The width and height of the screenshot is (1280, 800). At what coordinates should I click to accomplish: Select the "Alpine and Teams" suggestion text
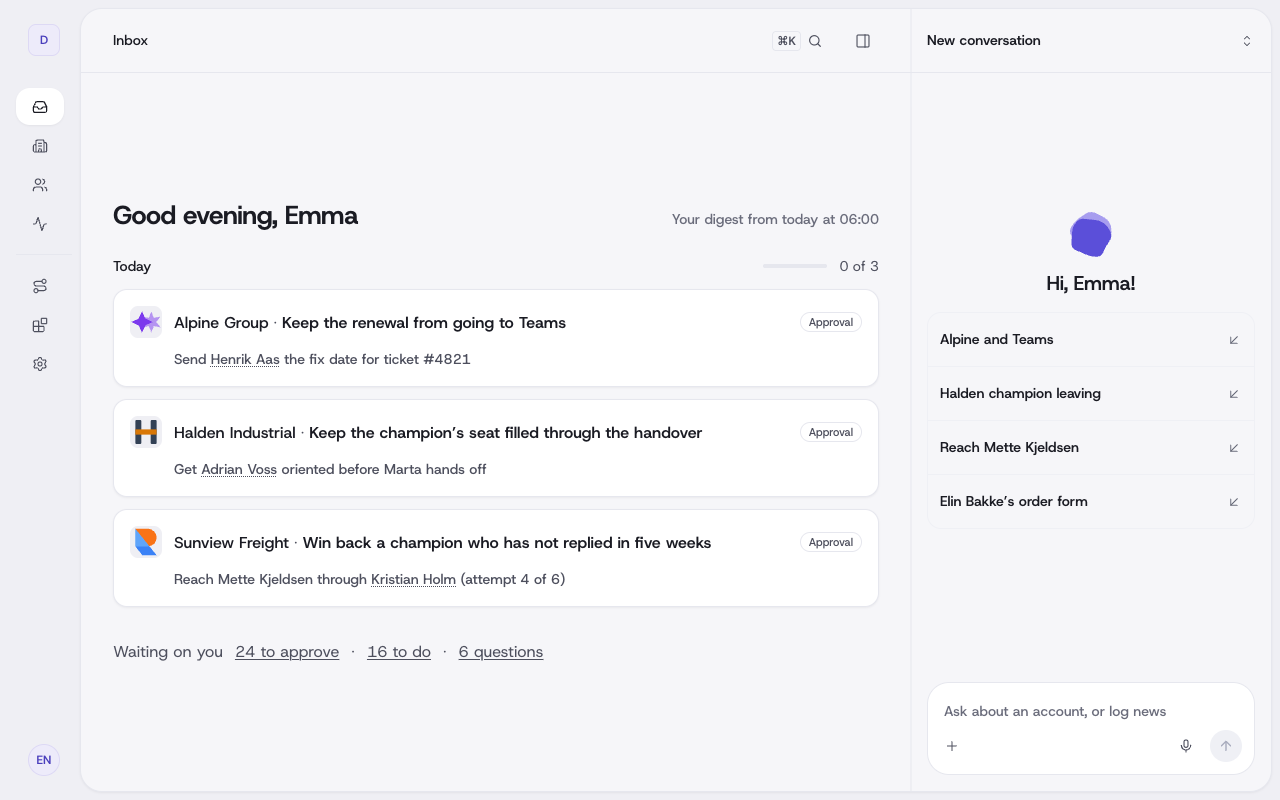(x=997, y=340)
